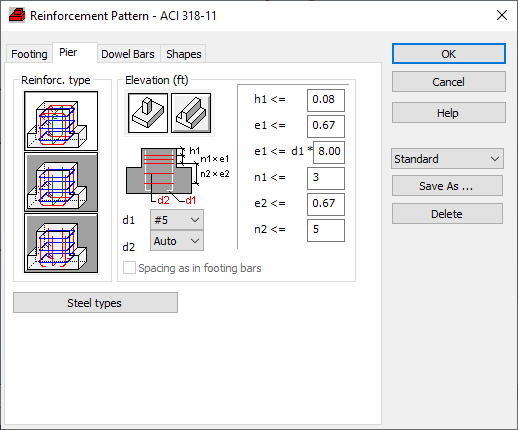Image resolution: width=518 pixels, height=430 pixels.
Task: Expand the d2 Auto dropdown
Action: click(177, 241)
